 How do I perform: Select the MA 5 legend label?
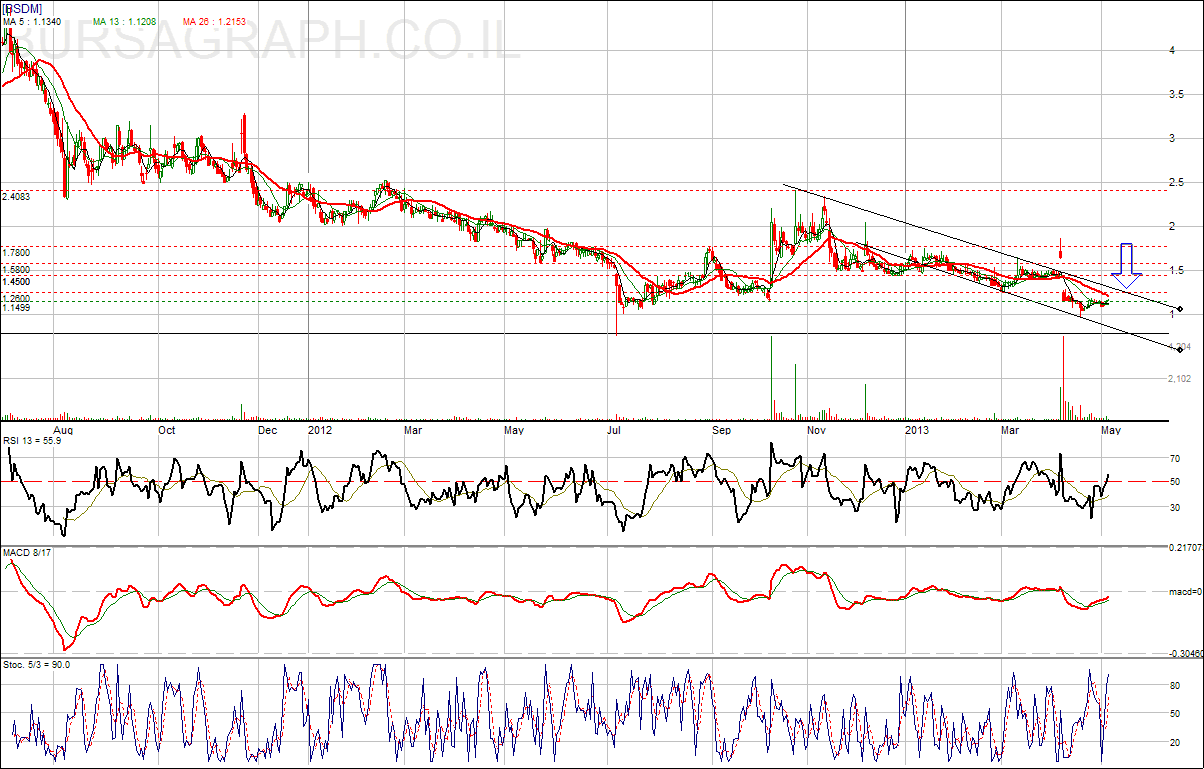tap(32, 21)
